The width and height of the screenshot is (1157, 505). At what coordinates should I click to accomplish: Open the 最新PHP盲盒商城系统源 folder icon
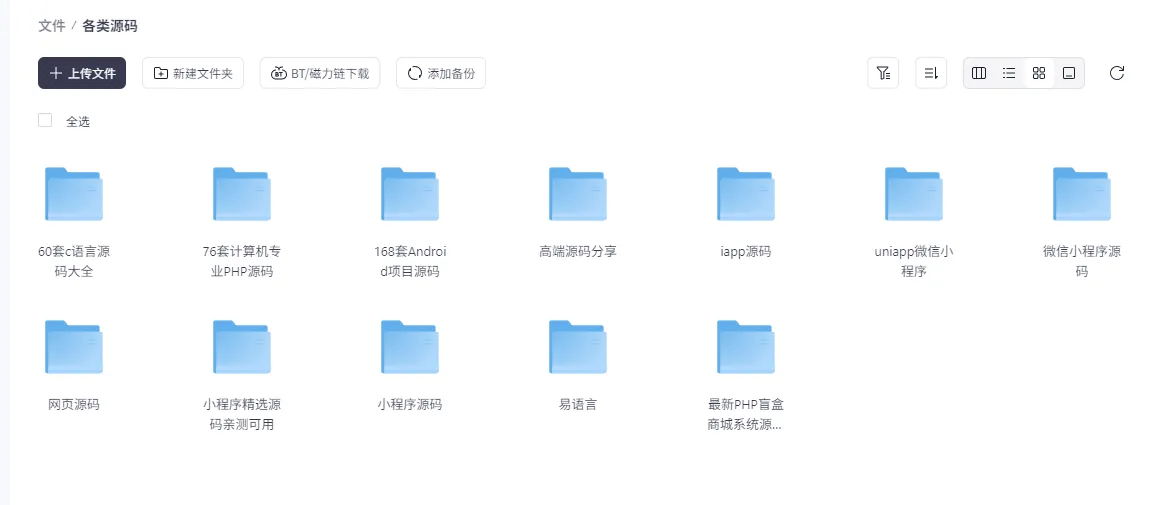[x=746, y=346]
